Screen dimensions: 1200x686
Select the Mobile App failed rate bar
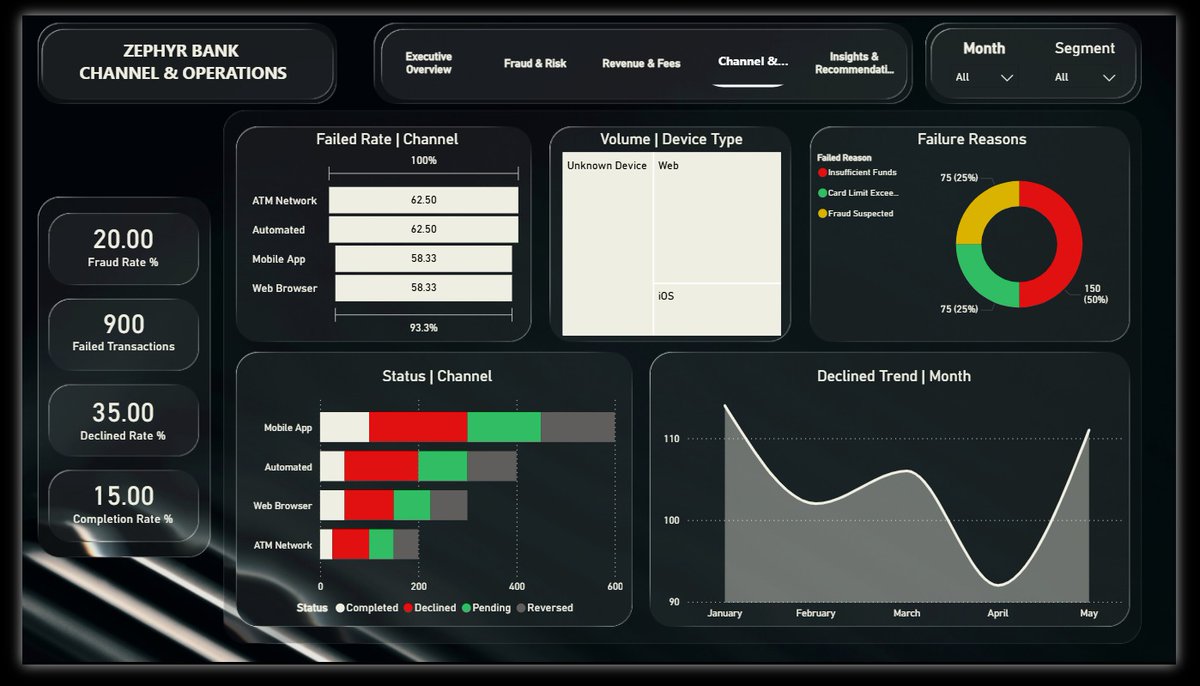pyautogui.click(x=423, y=259)
